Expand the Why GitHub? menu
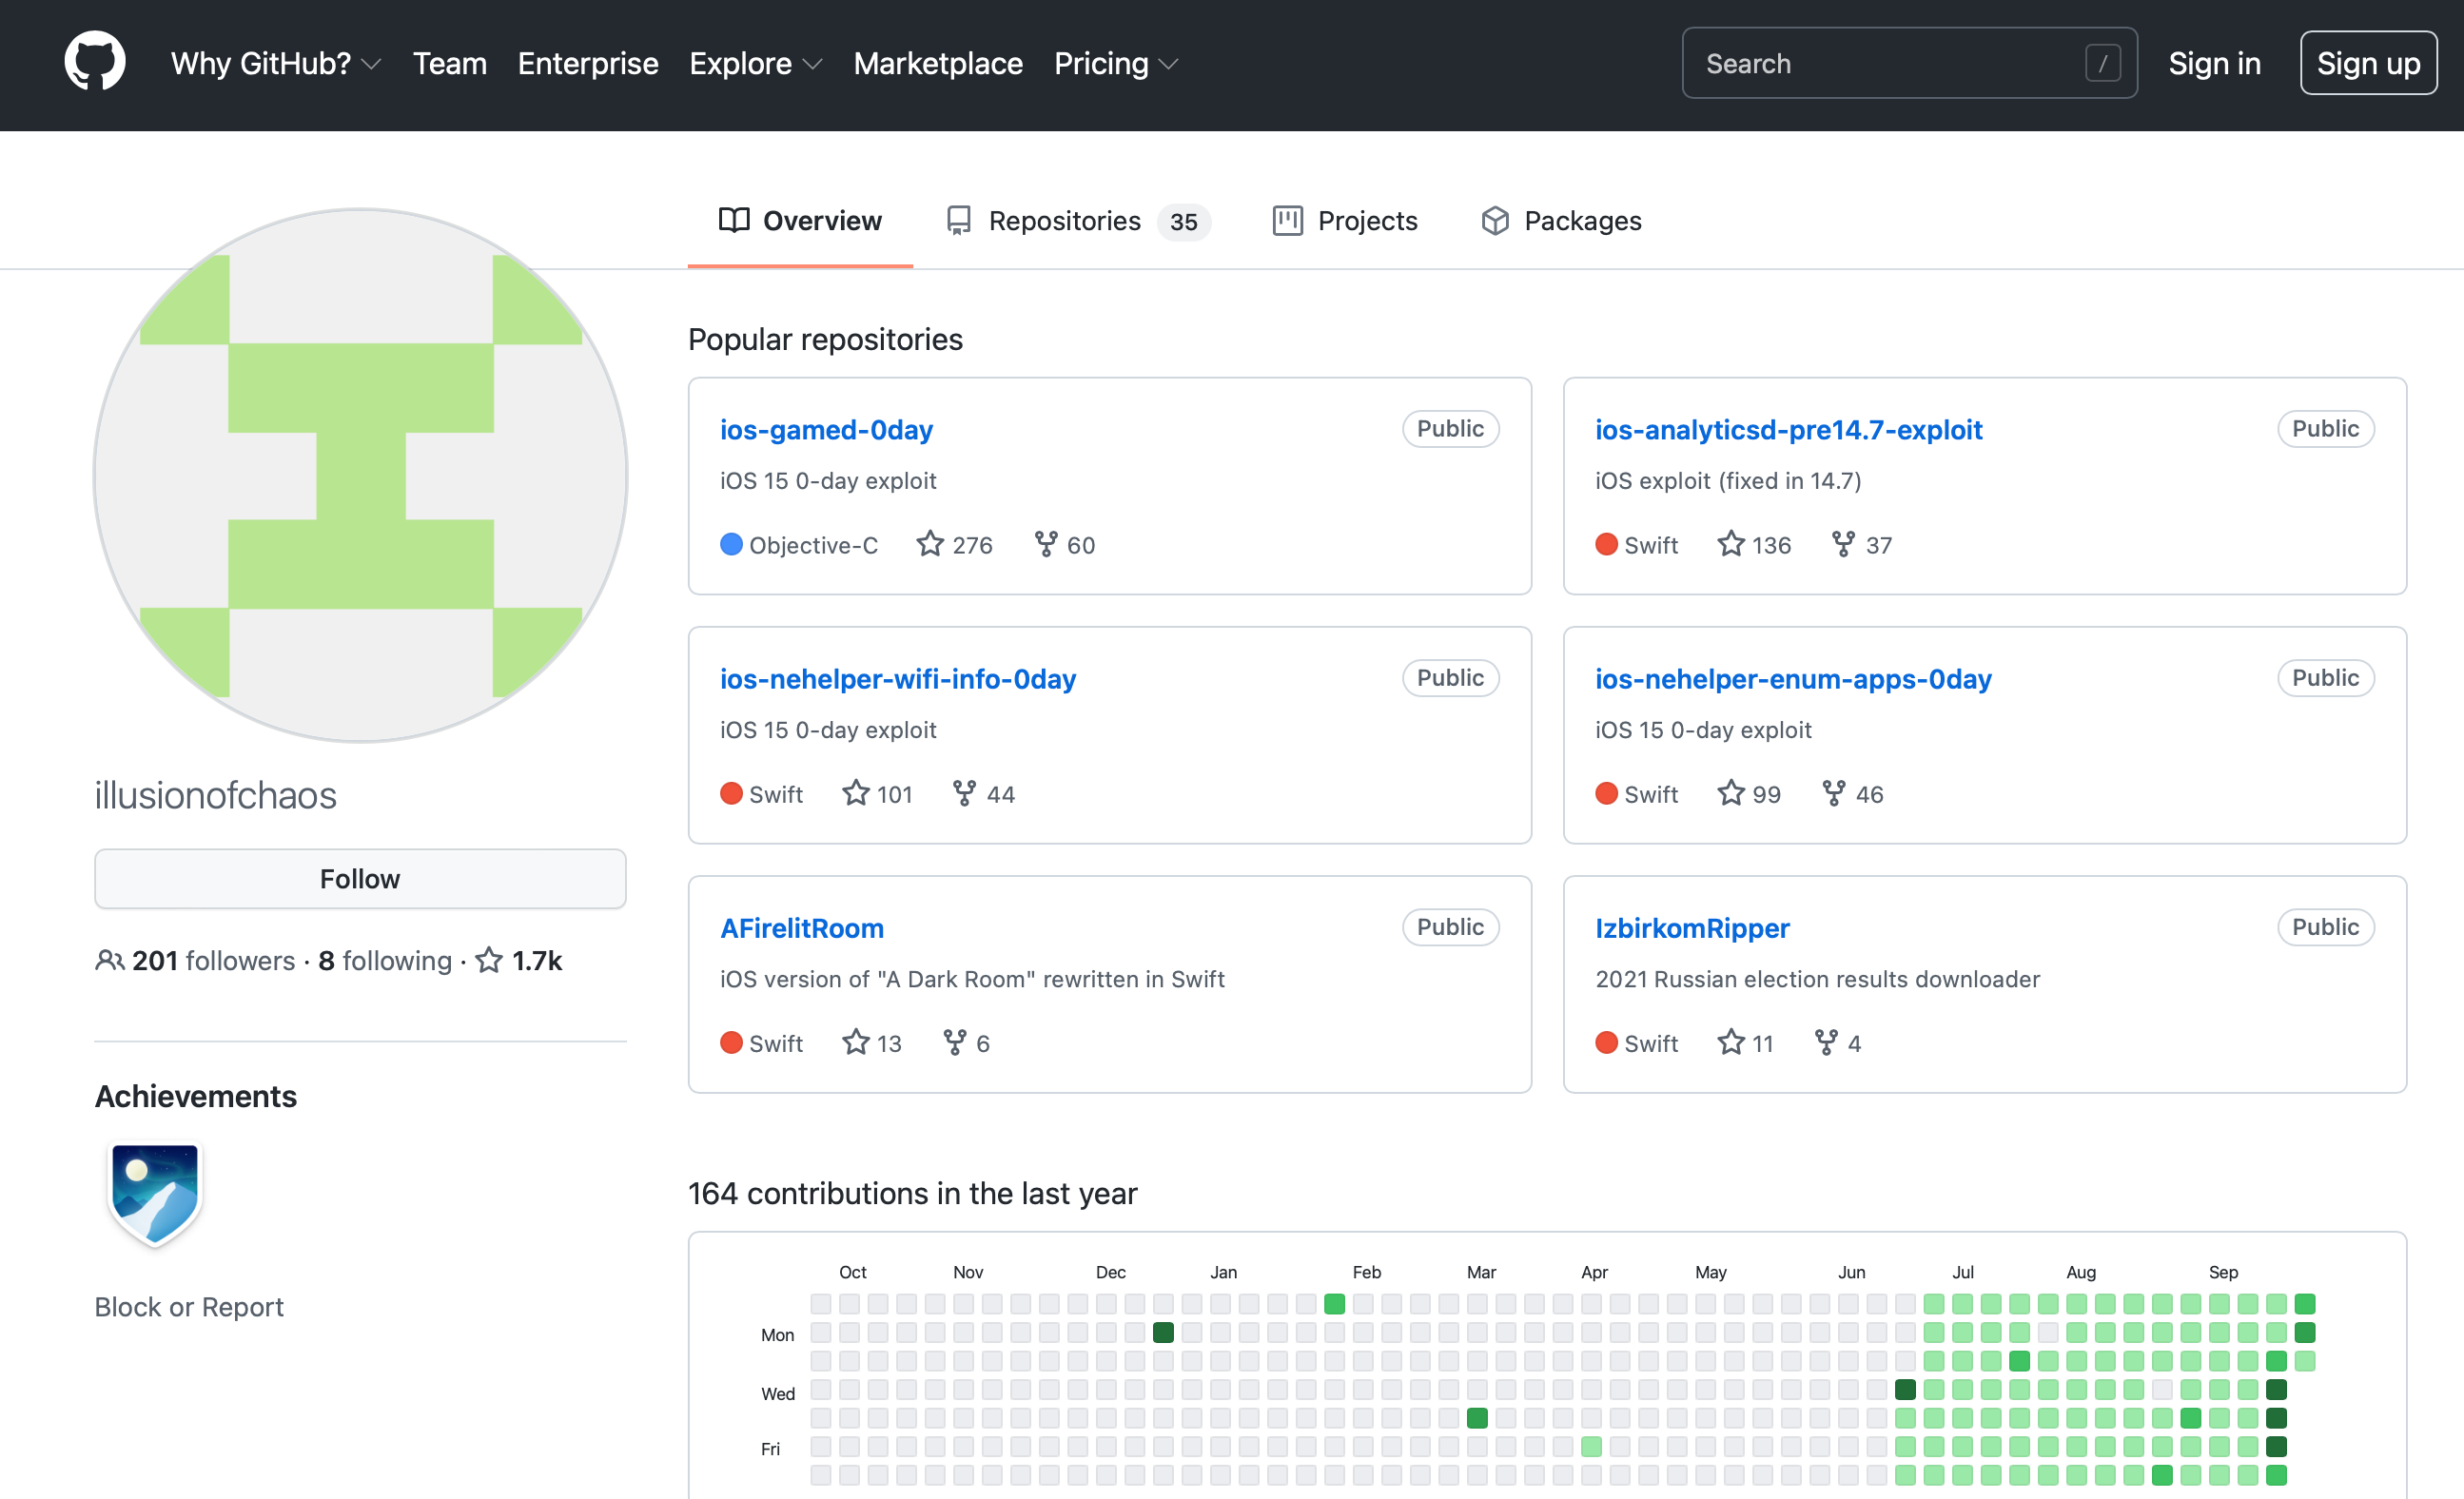 (x=275, y=63)
